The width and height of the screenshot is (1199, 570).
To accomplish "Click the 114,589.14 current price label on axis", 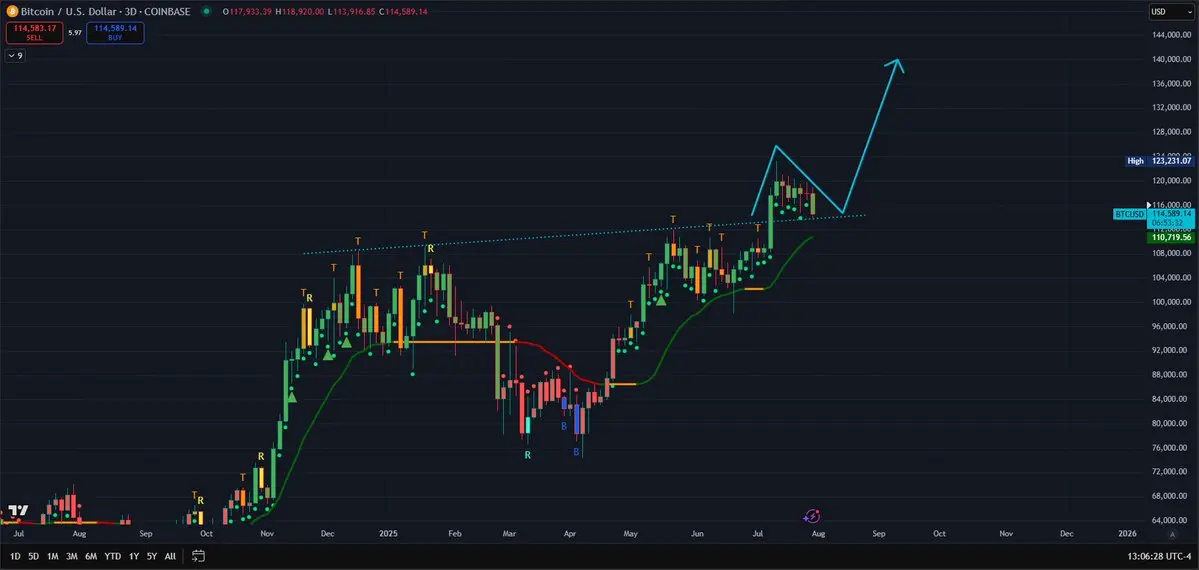I will tap(1170, 215).
